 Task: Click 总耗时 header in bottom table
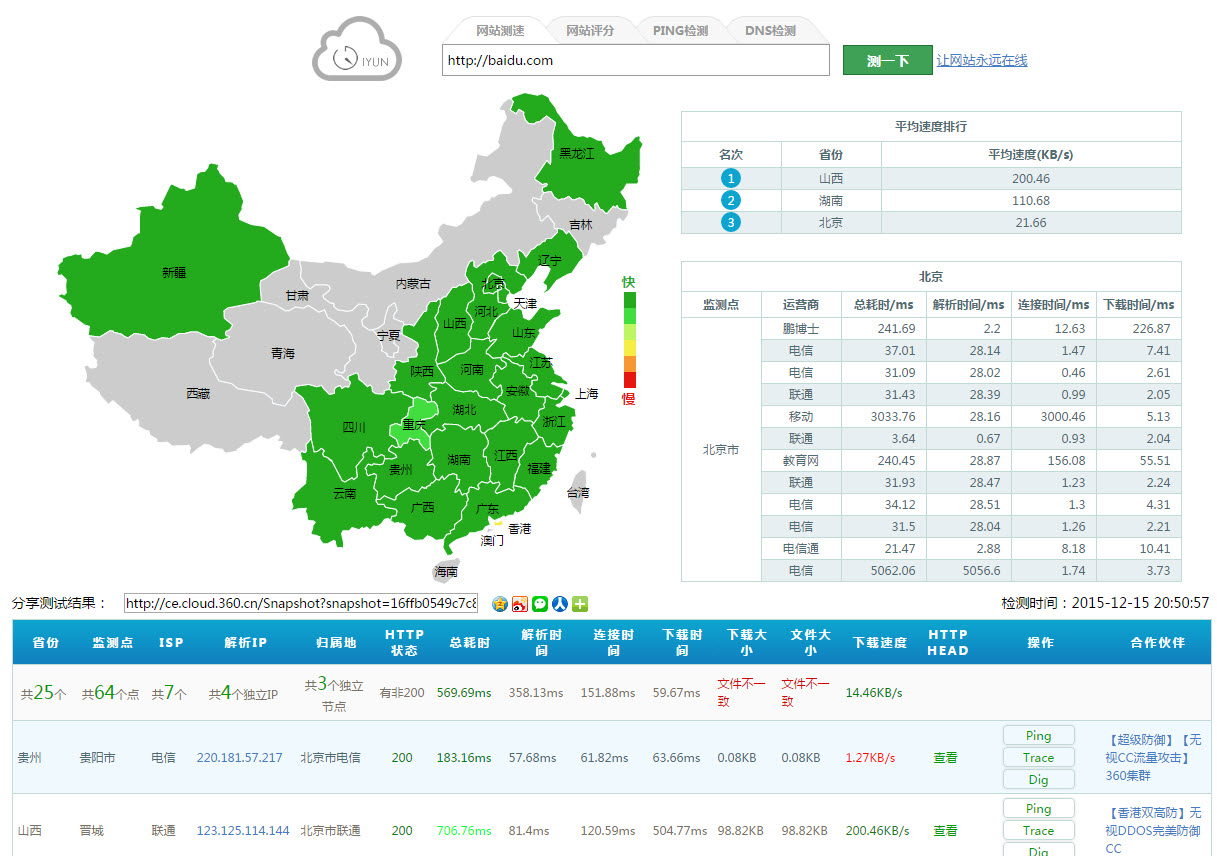tap(469, 642)
